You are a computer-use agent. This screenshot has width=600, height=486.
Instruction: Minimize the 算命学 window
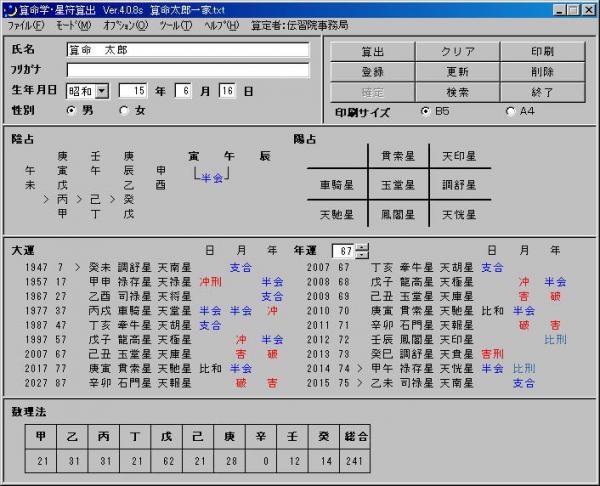(559, 10)
